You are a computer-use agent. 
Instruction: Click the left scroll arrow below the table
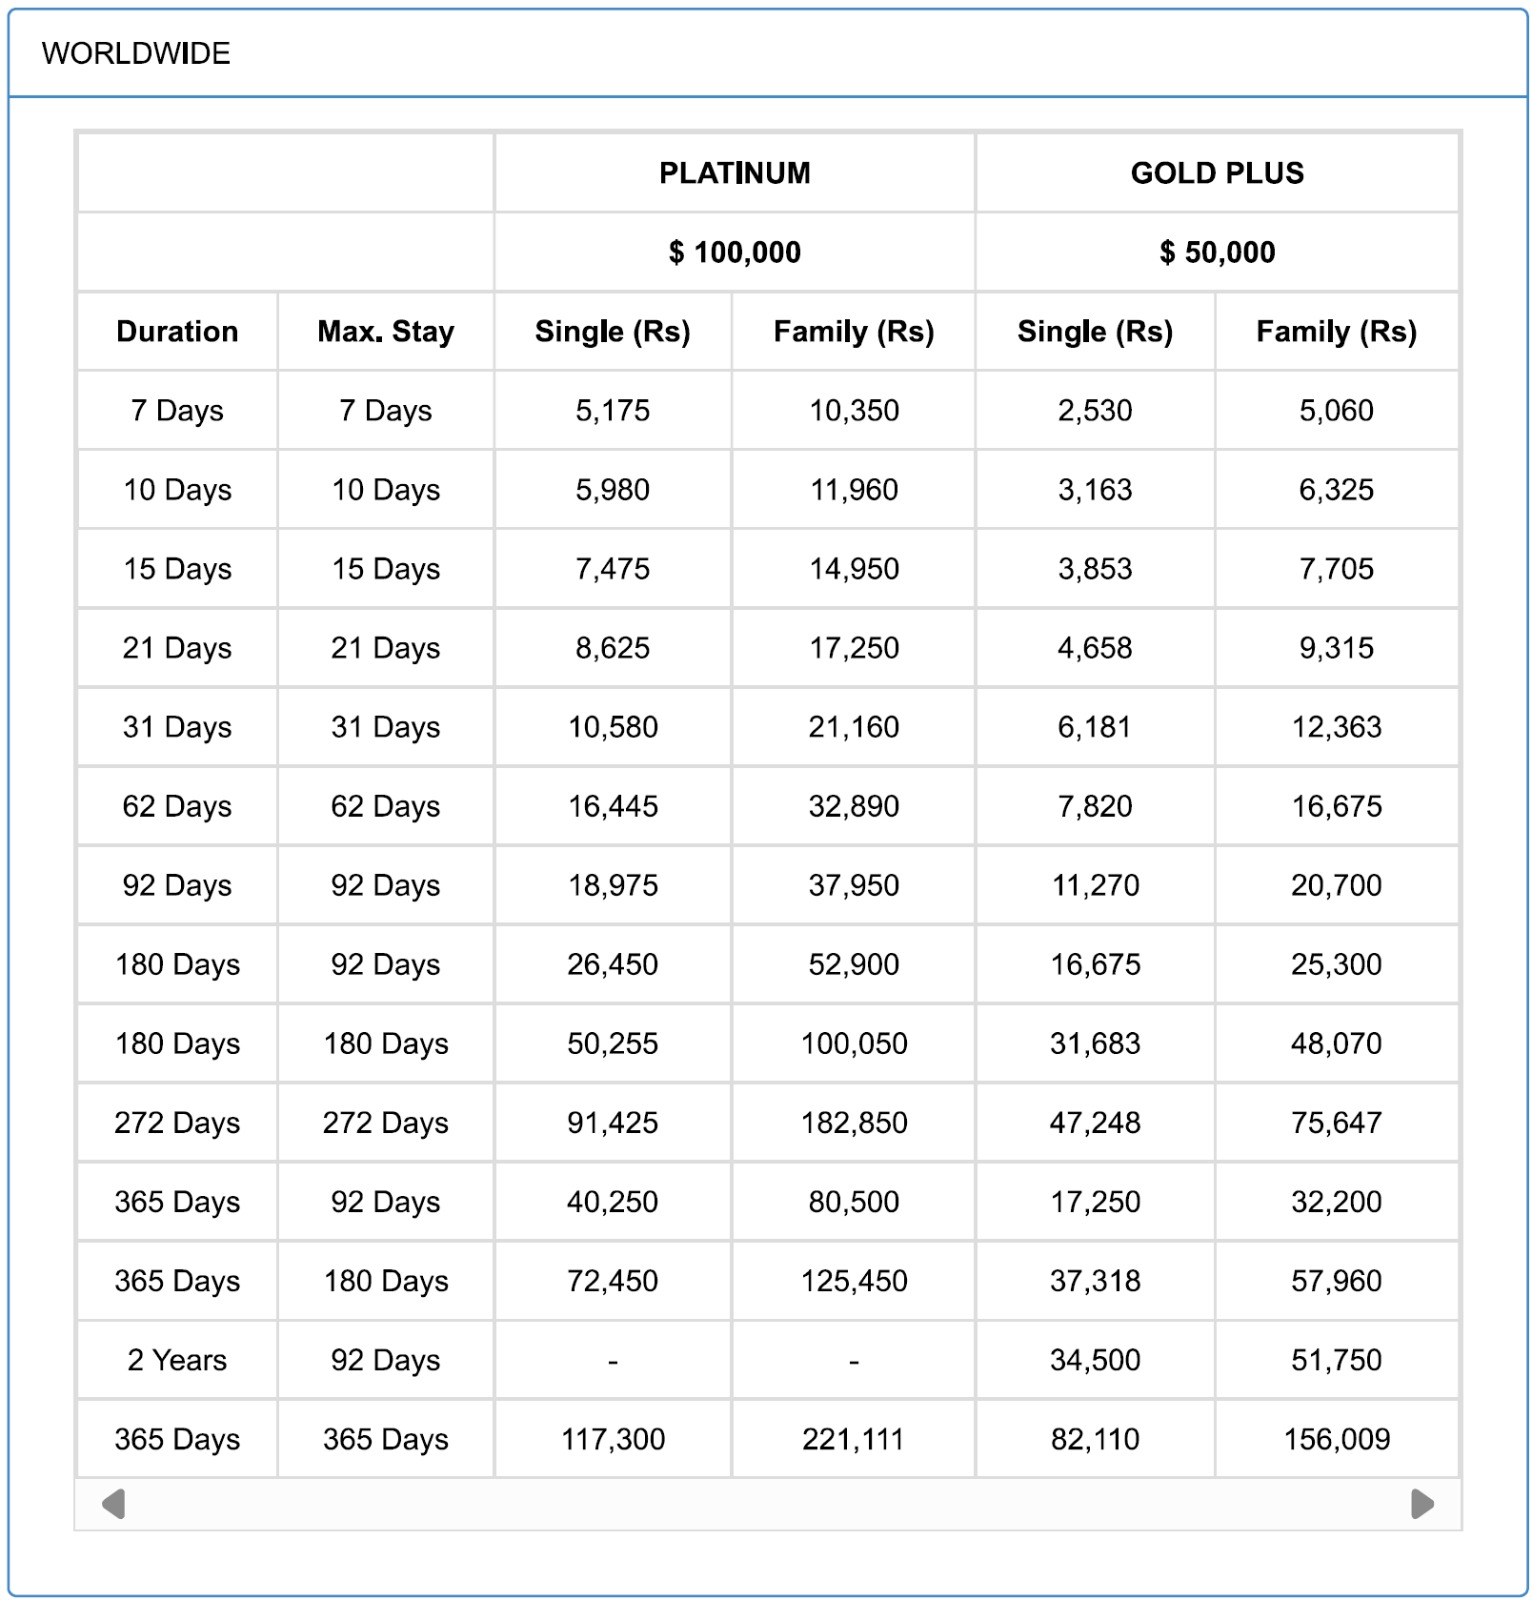click(114, 1503)
